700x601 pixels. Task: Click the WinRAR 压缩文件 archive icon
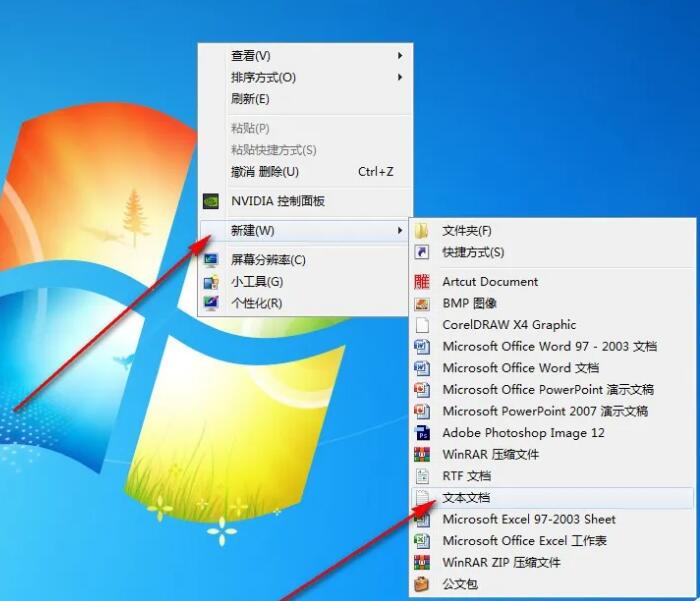(x=422, y=455)
